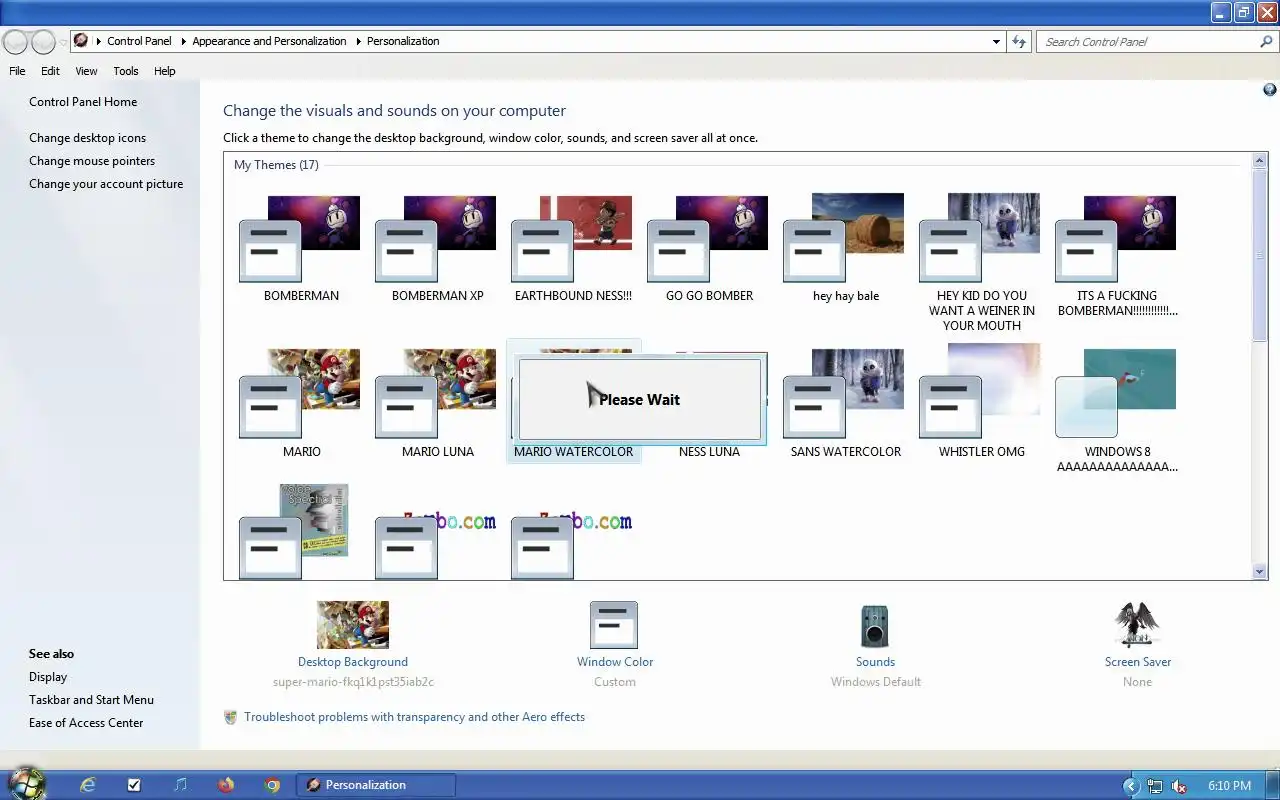Viewport: 1280px width, 800px height.
Task: Expand the address bar history dropdown
Action: click(996, 41)
